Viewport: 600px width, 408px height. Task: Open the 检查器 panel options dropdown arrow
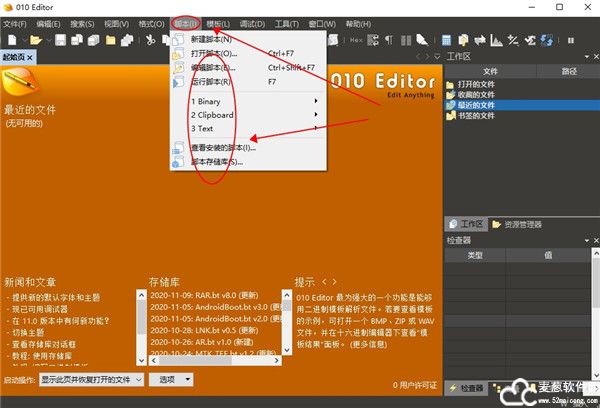pos(587,240)
